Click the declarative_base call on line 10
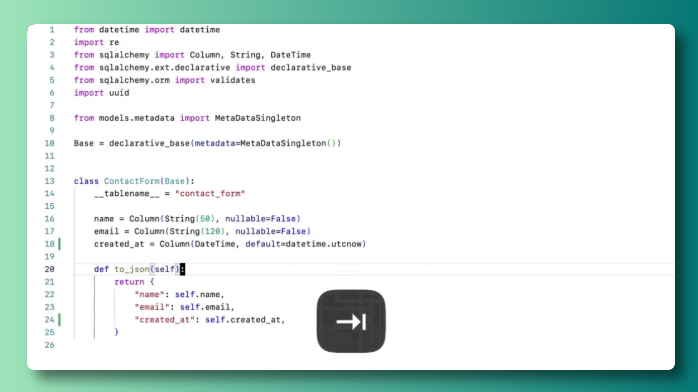698x392 pixels. pos(149,143)
